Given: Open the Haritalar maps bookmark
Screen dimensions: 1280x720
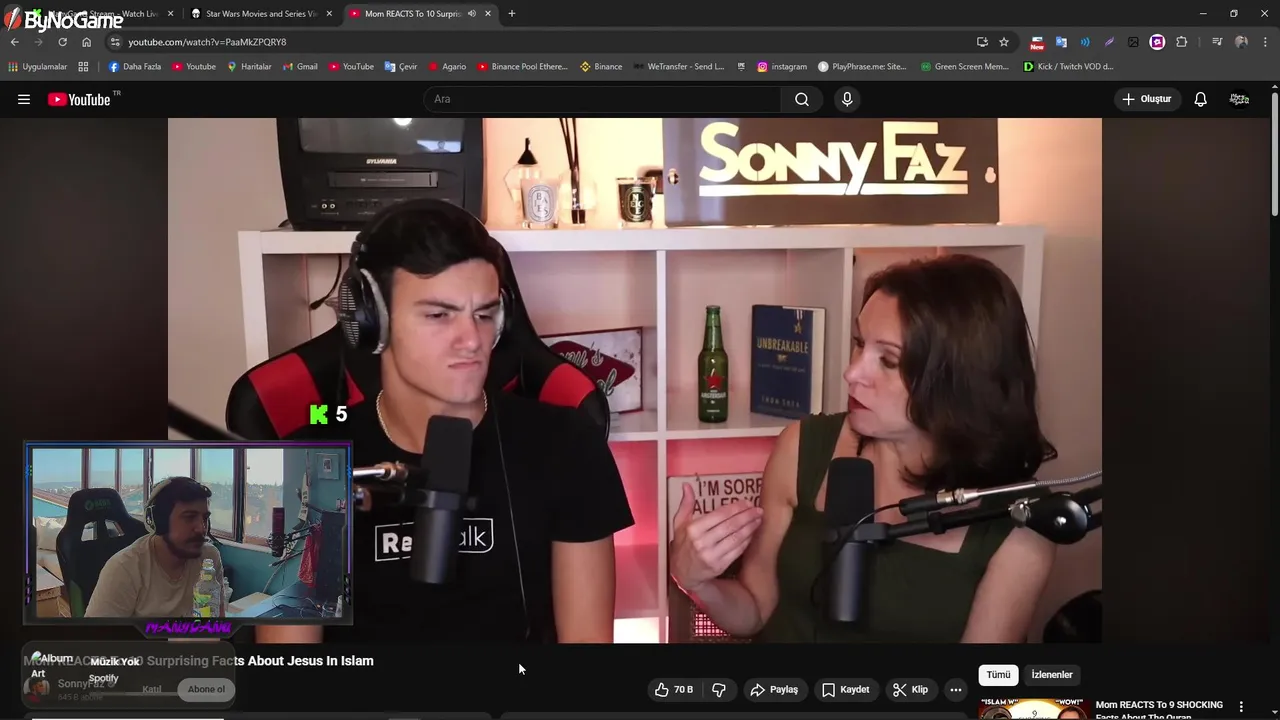Looking at the screenshot, I should [x=249, y=67].
